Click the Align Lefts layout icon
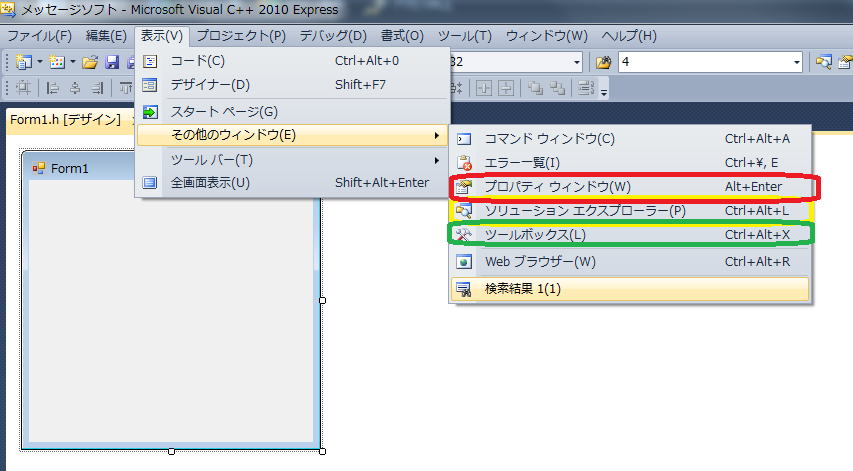This screenshot has height=471, width=853. pyautogui.click(x=52, y=88)
